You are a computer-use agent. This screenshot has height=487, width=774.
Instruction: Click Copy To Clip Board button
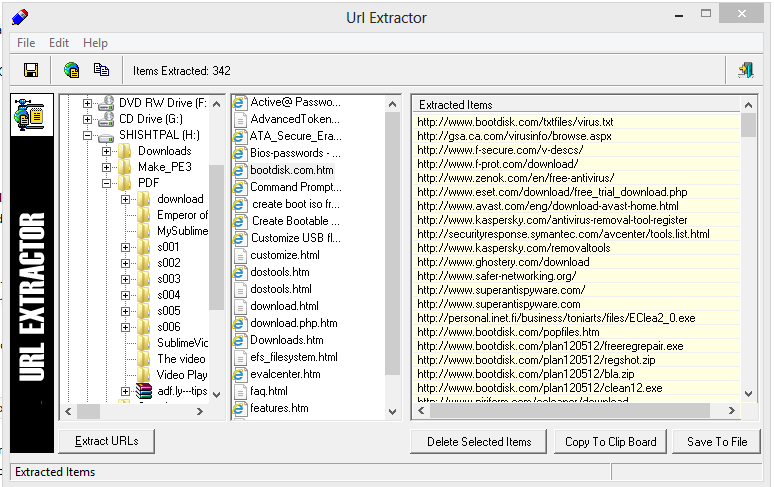[611, 442]
